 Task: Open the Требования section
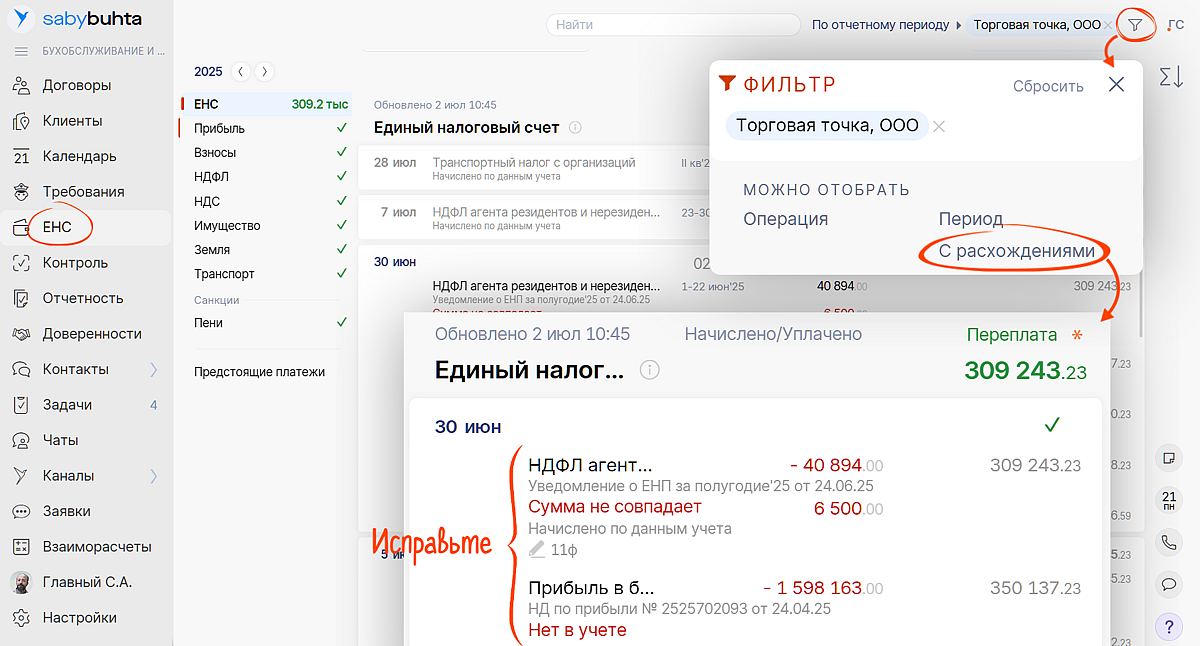pos(83,192)
